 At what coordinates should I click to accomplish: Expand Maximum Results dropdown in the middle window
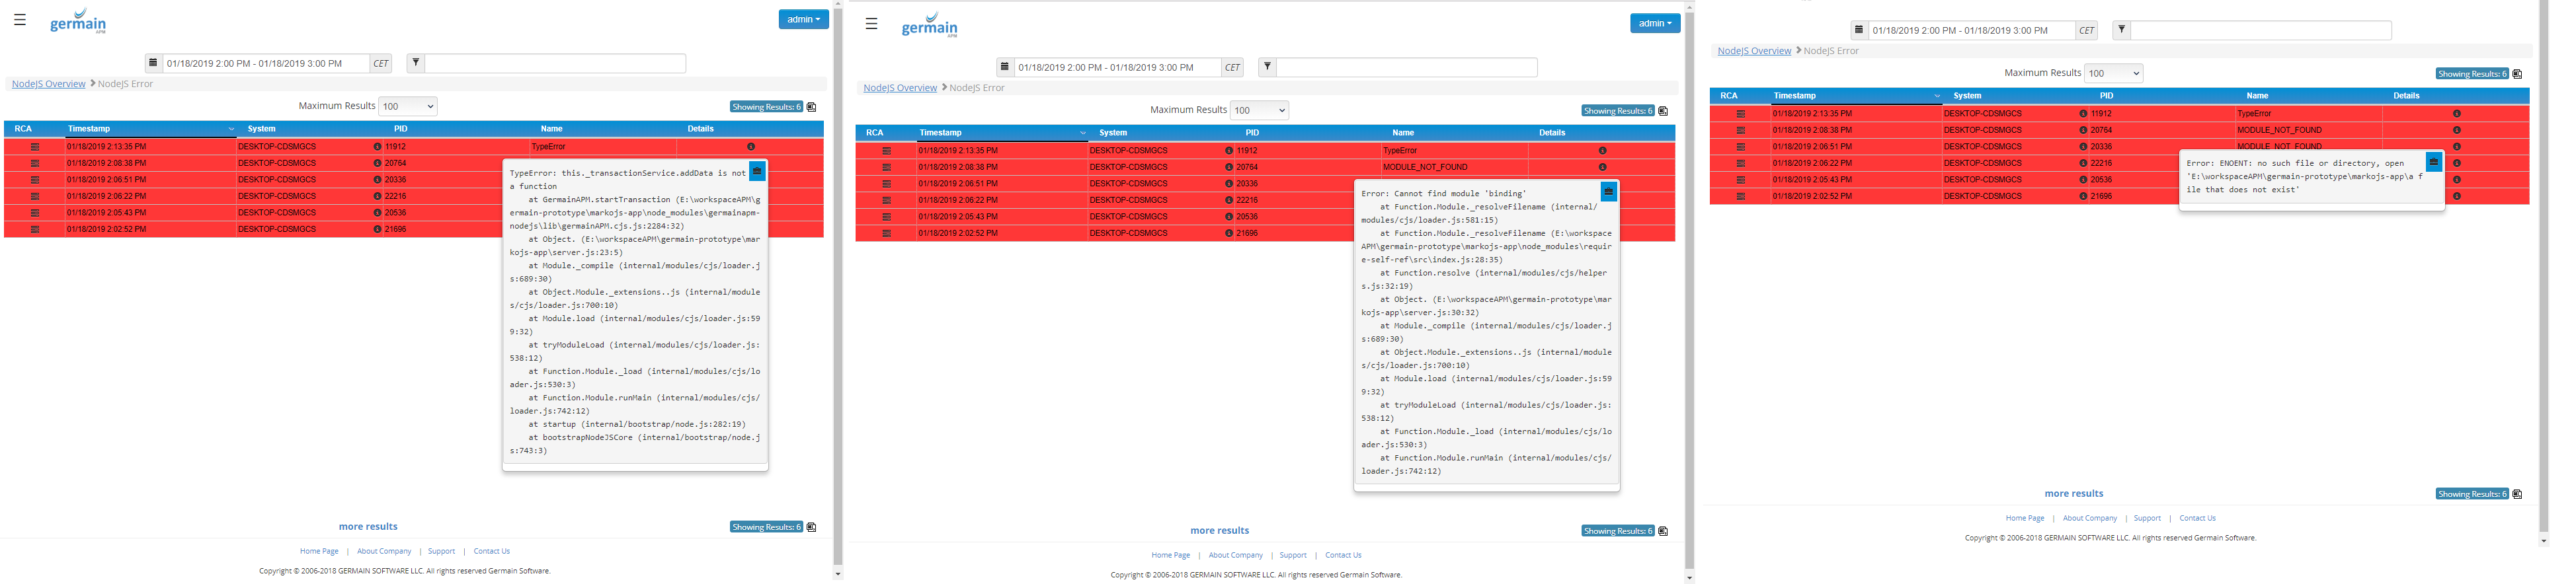pos(1258,110)
